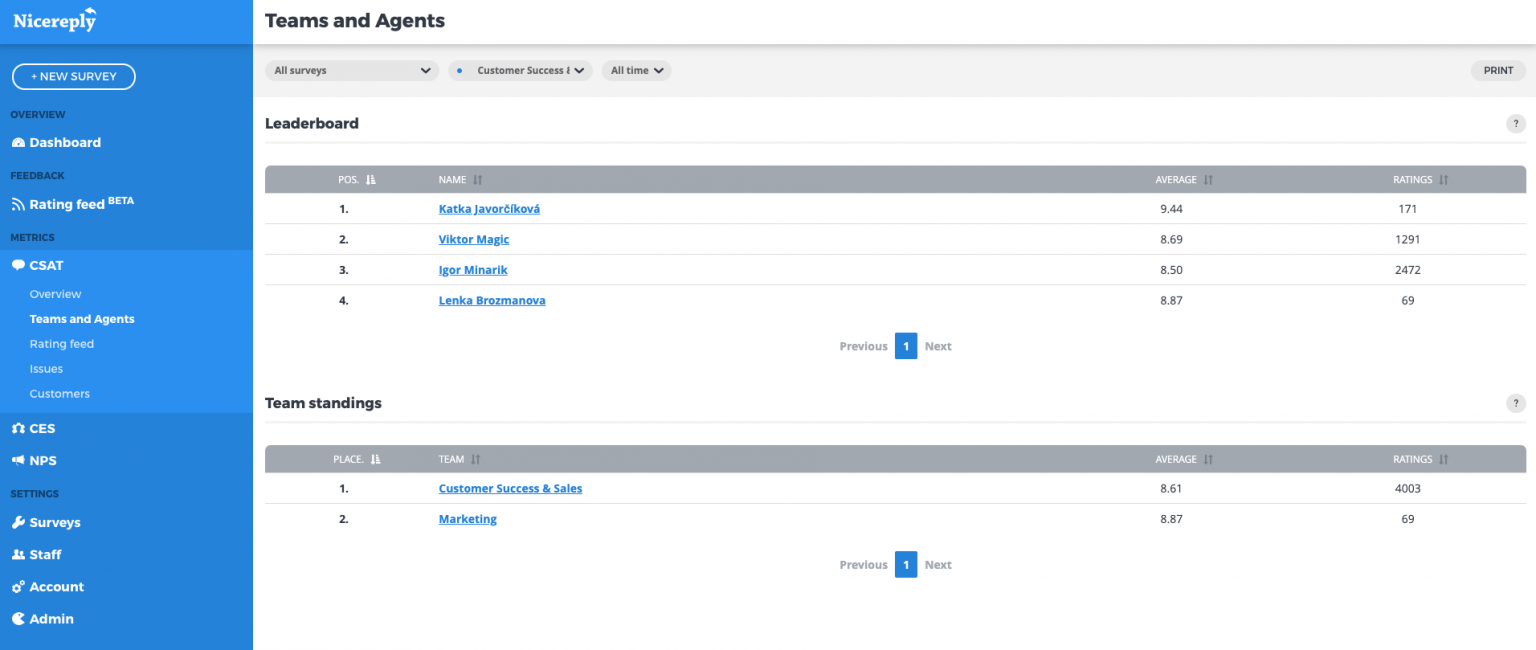The height and width of the screenshot is (650, 1536).
Task: Sort leaderboard by Name column arrows
Action: [477, 180]
